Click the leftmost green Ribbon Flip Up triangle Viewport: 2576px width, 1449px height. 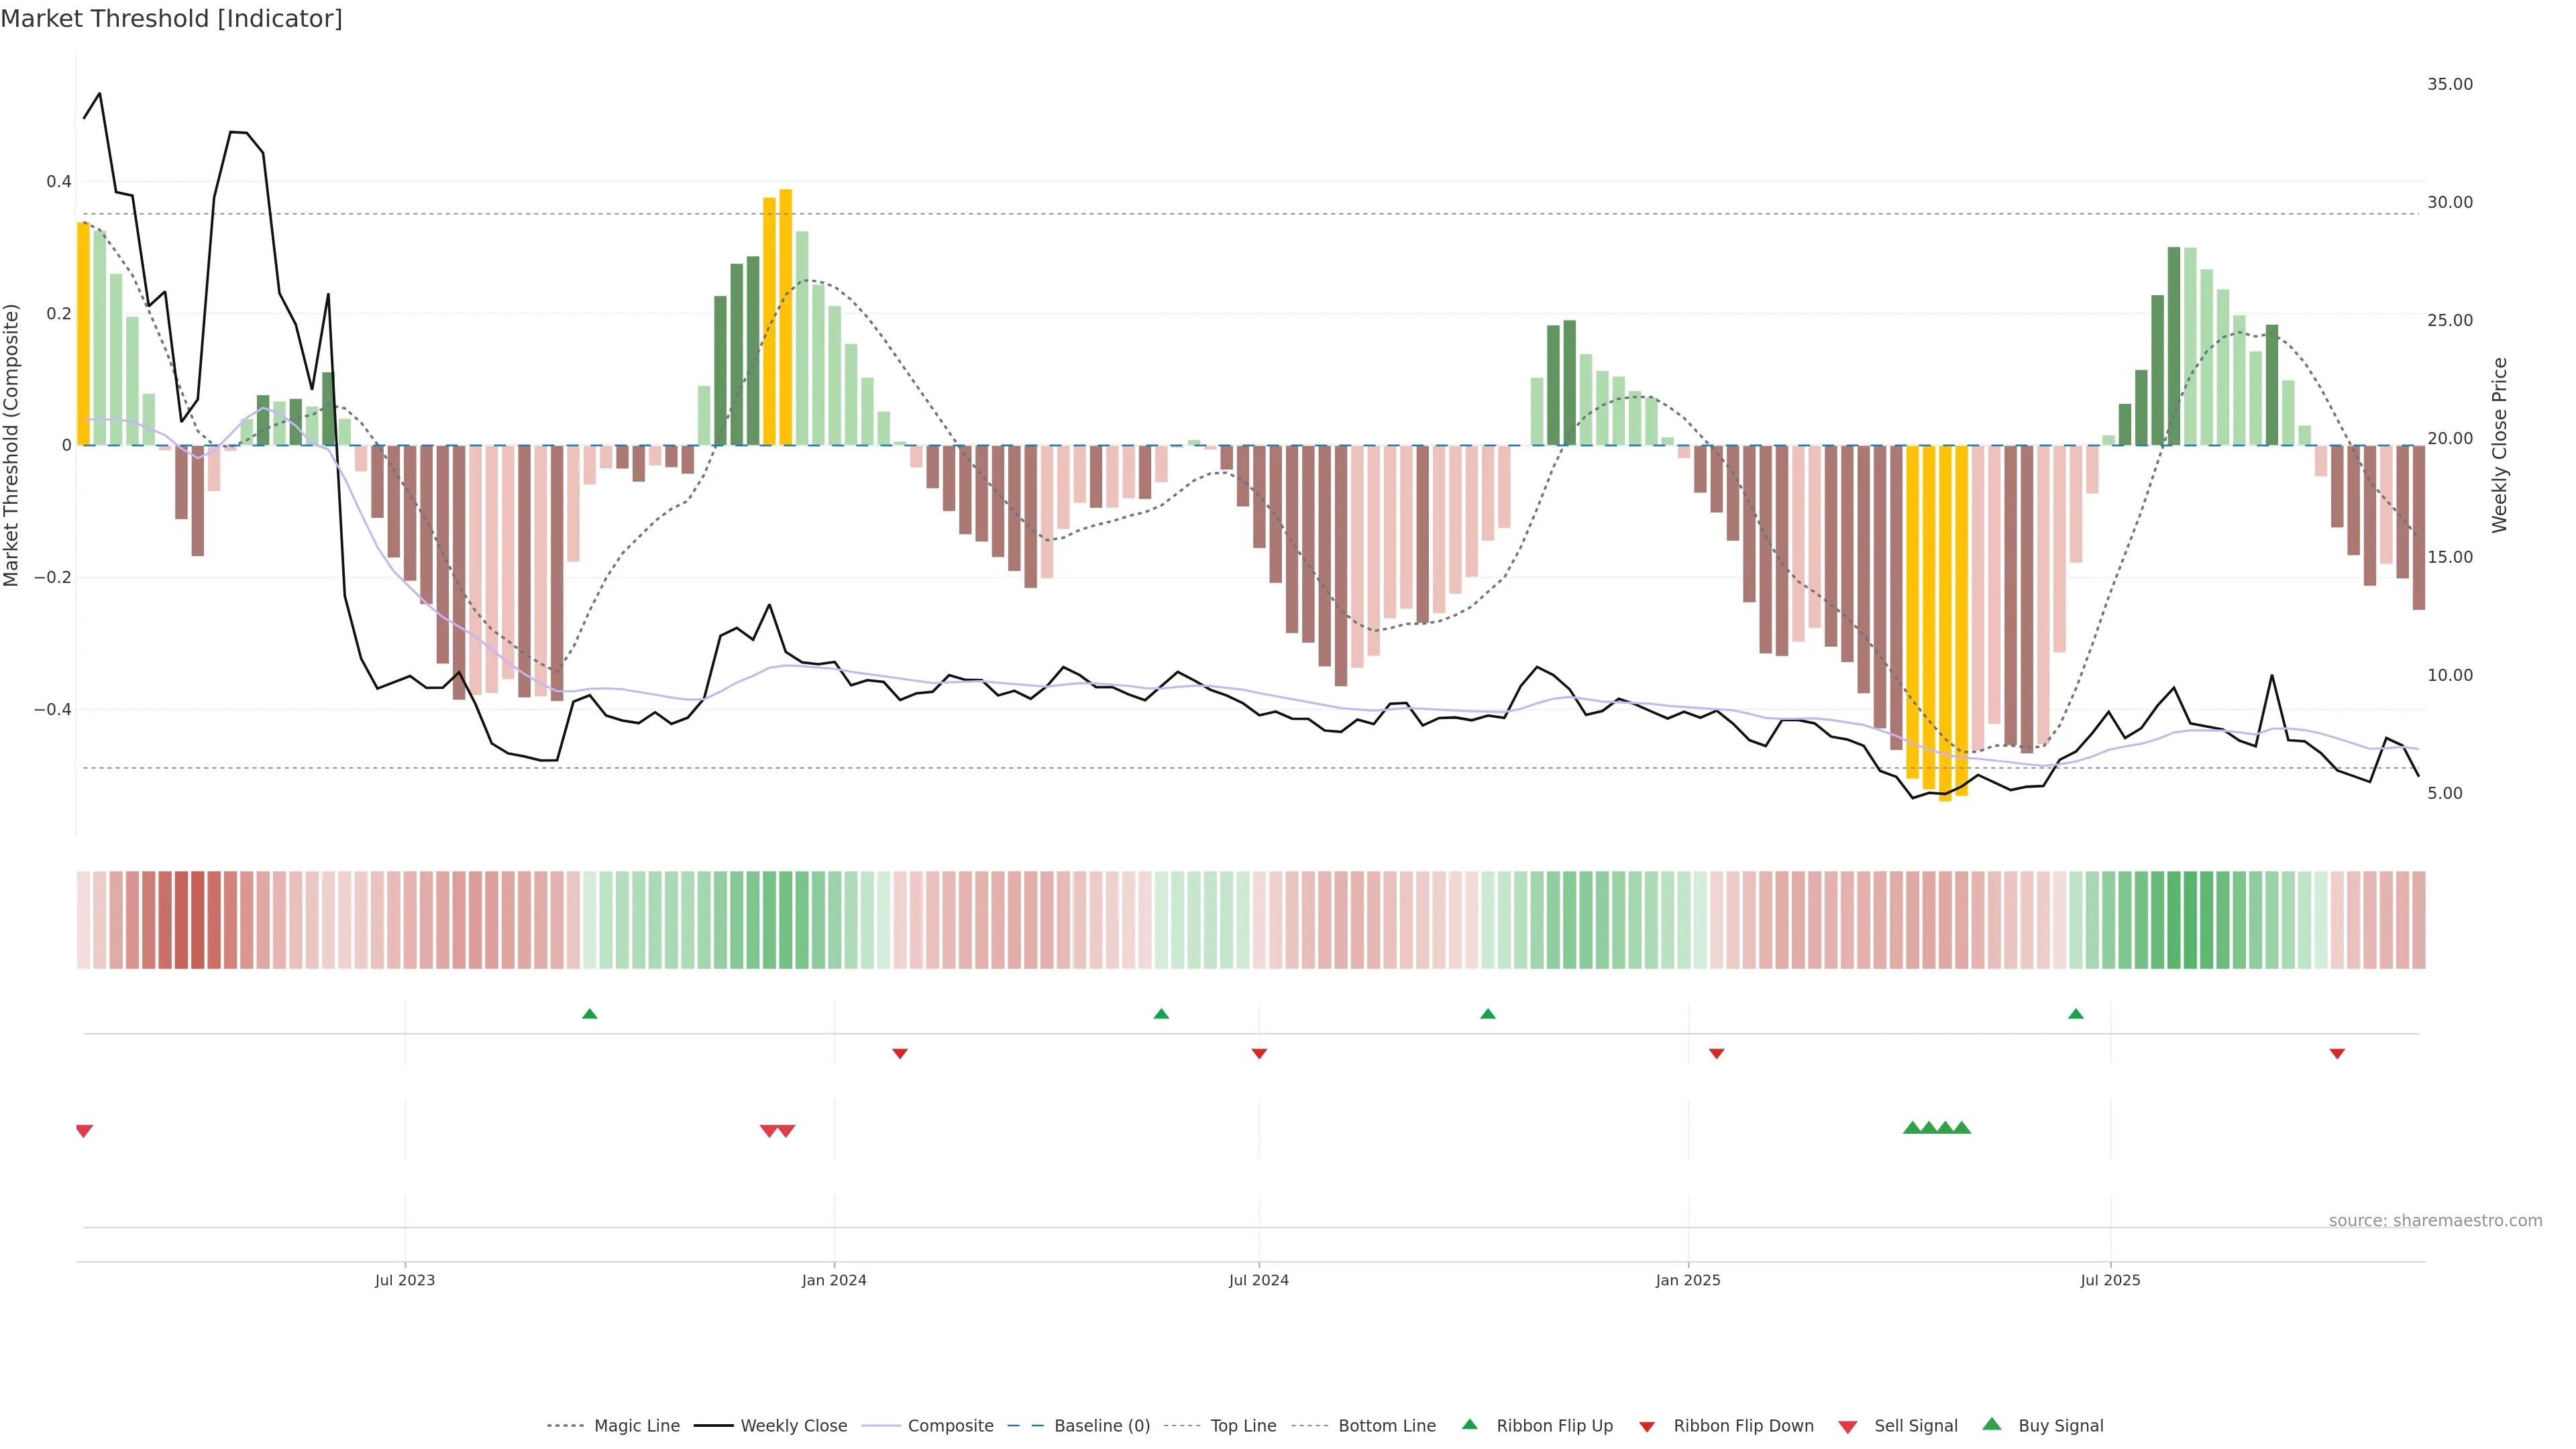pos(589,1014)
